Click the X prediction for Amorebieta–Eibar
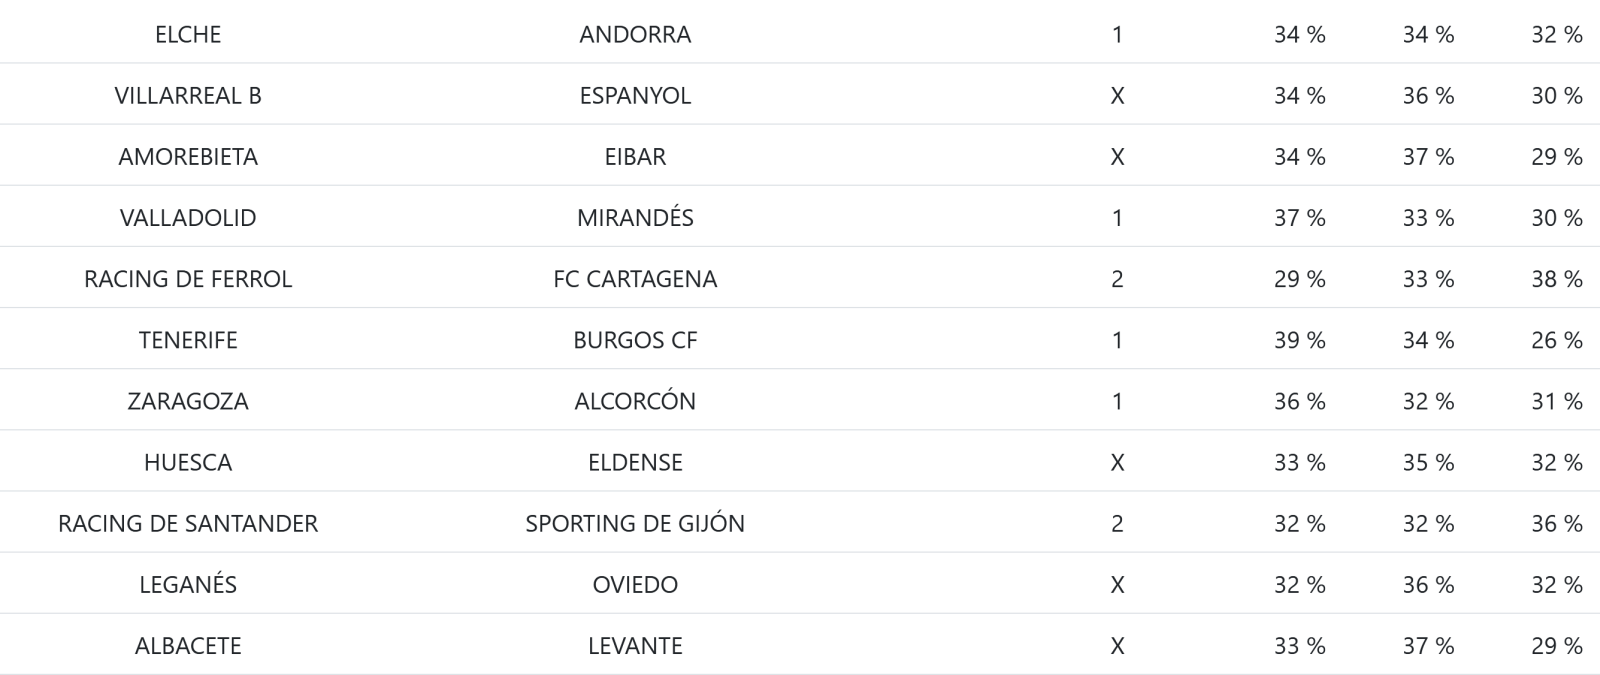Screen dimensions: 1600x675 [1117, 156]
